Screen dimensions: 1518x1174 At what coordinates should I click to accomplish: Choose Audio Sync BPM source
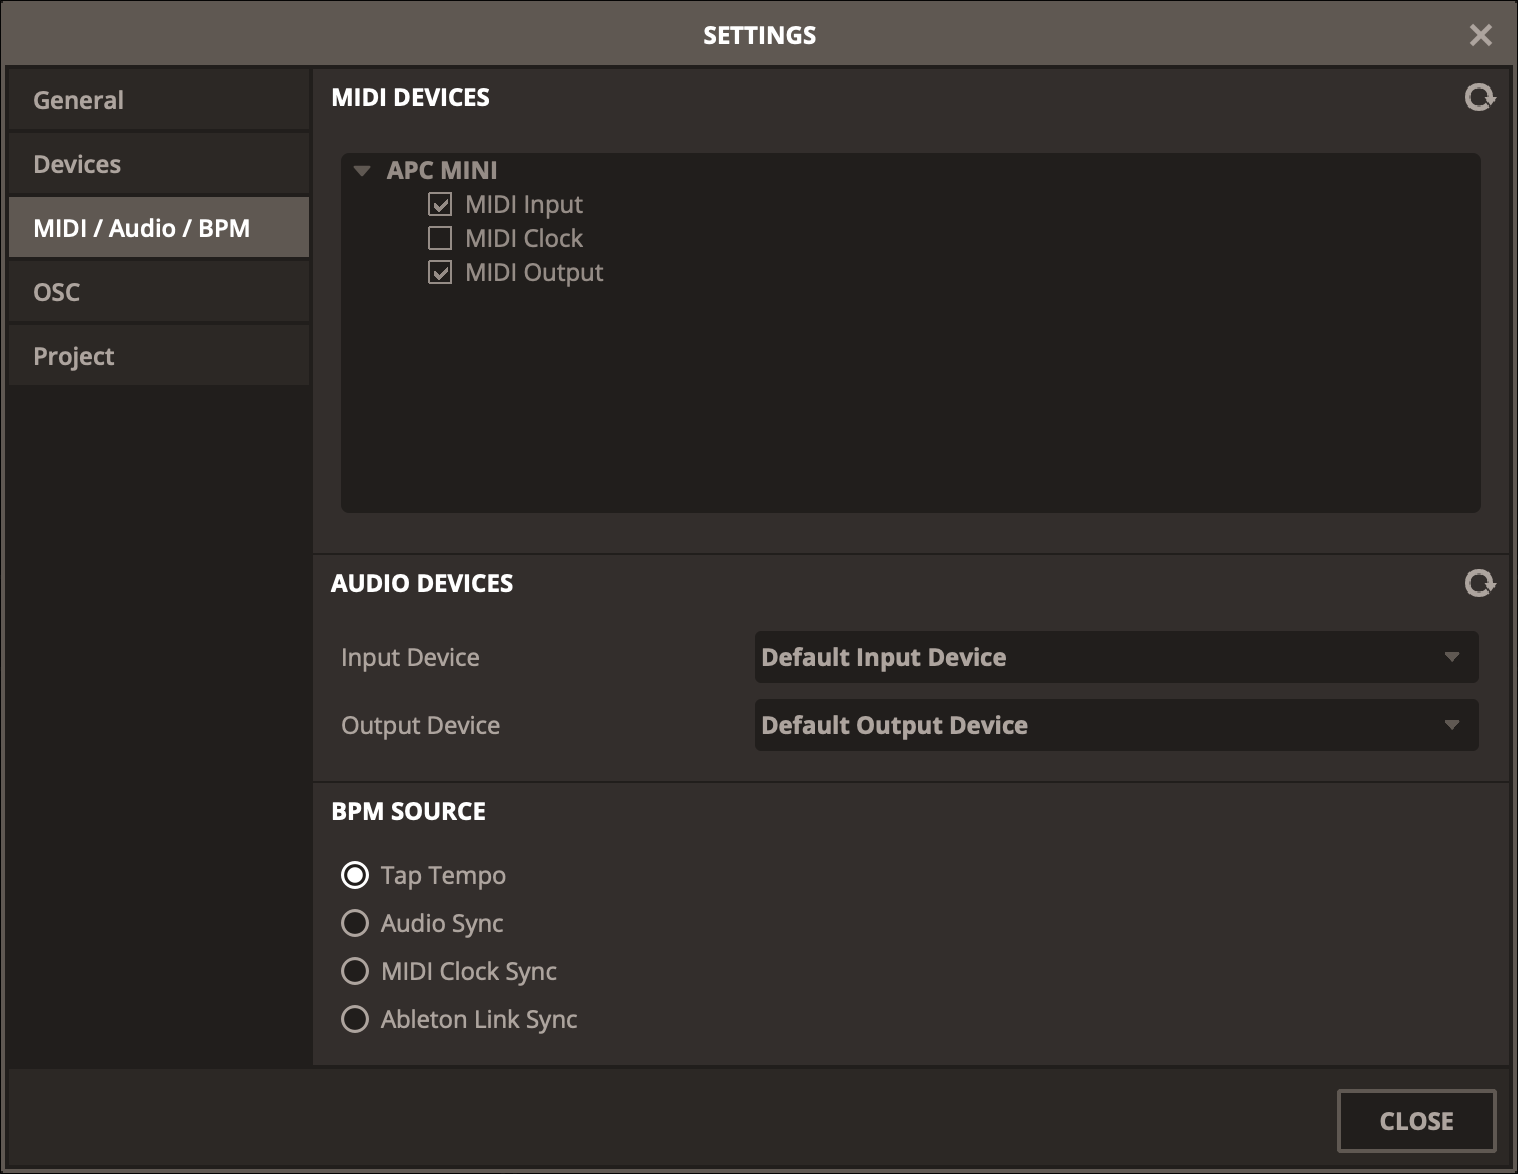[x=355, y=923]
